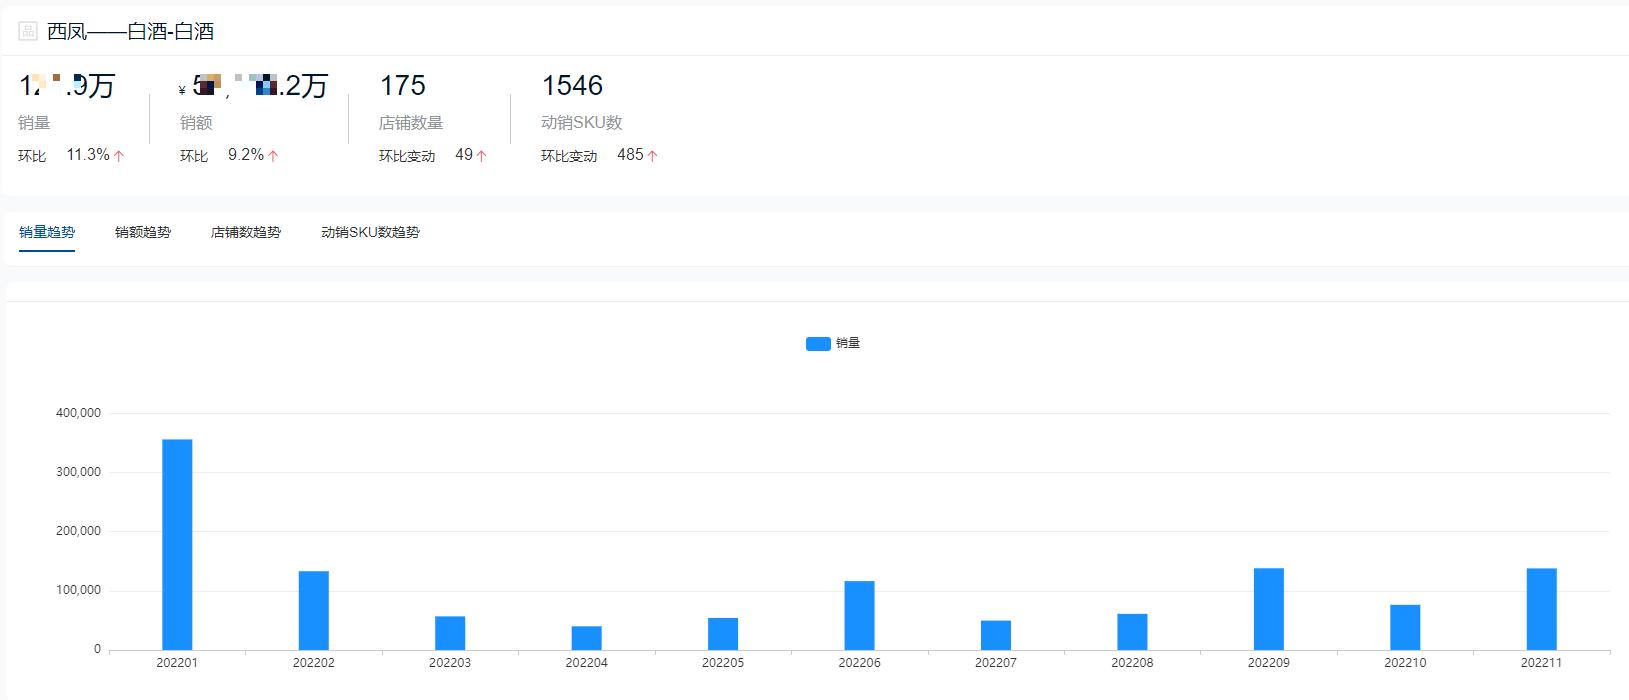Click the 100,000 y-axis label
The height and width of the screenshot is (700, 1629).
point(78,590)
